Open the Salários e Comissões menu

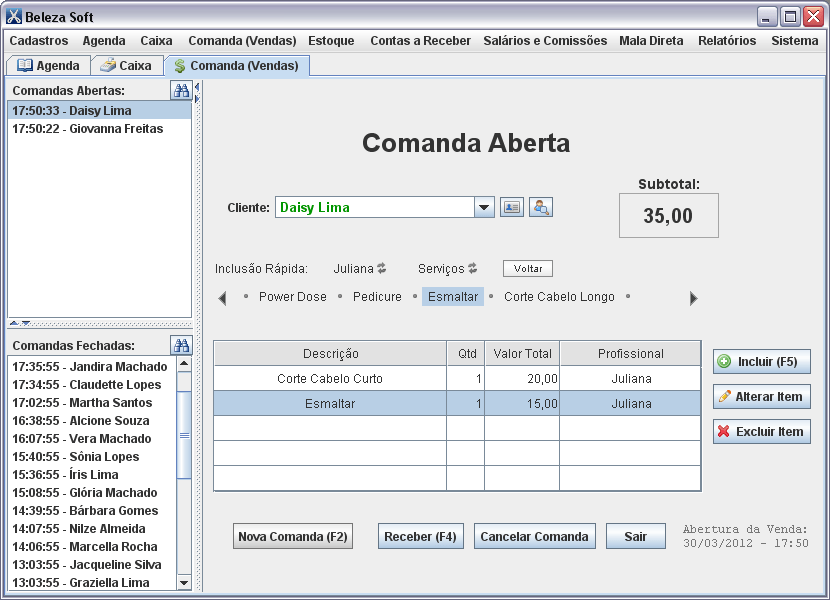[545, 41]
